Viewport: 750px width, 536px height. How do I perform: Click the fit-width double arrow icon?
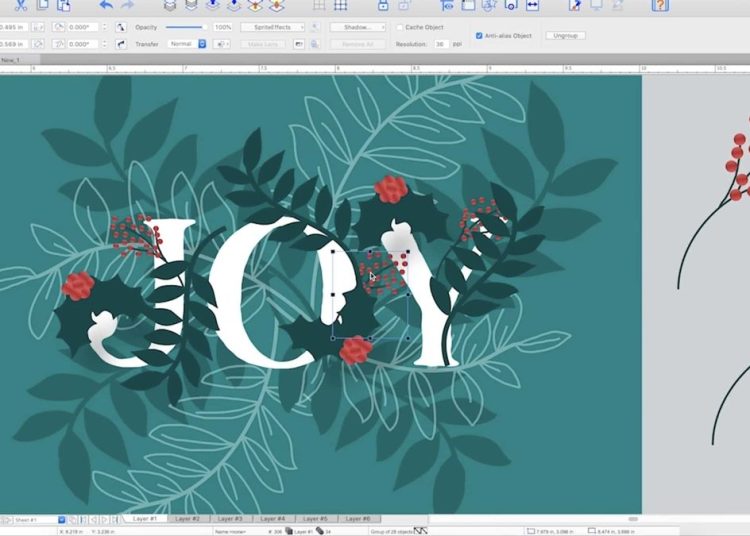click(x=532, y=5)
